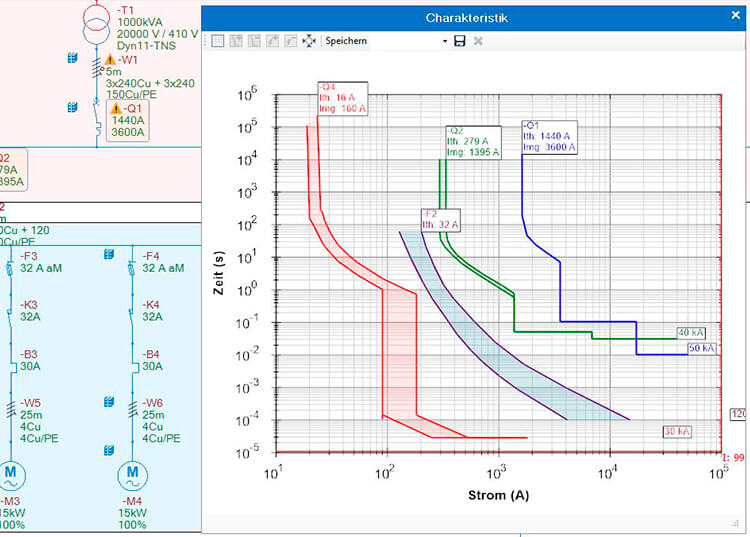Close the Charakteristik window

pos(736,15)
